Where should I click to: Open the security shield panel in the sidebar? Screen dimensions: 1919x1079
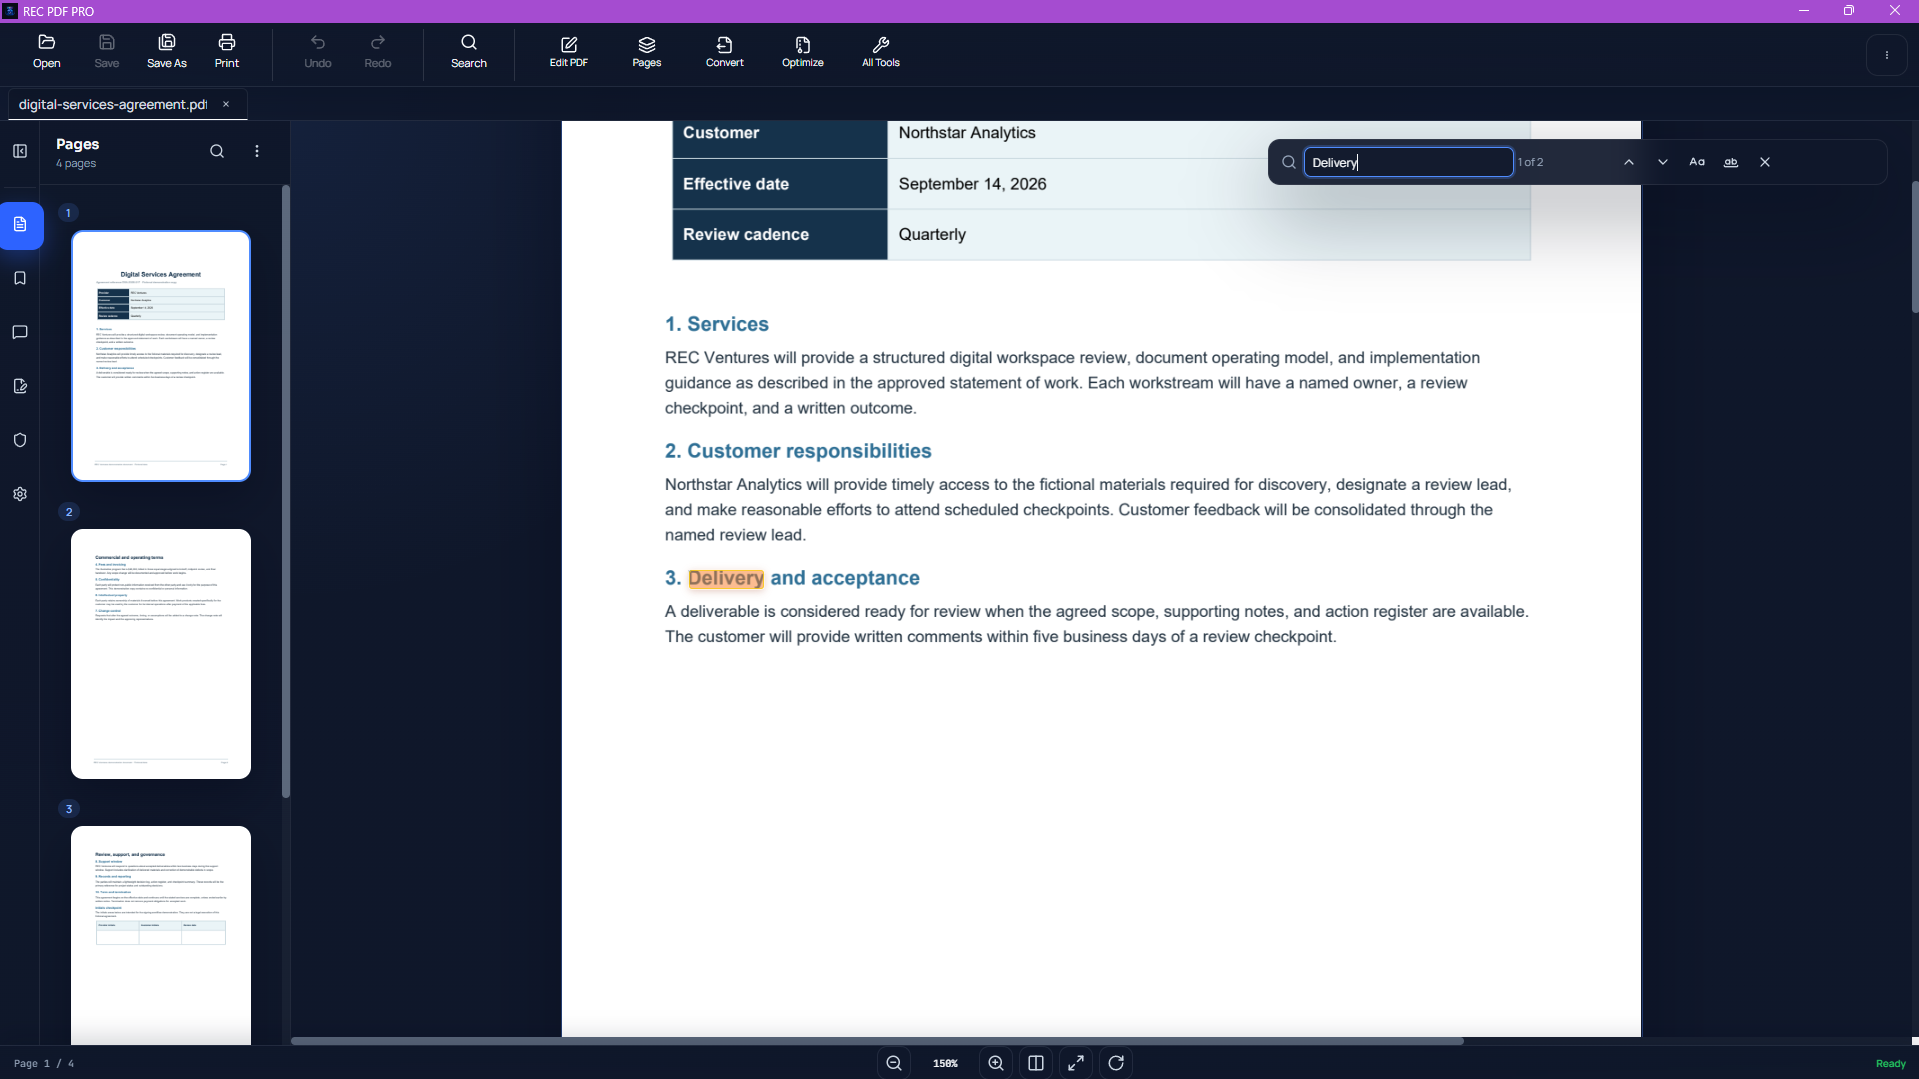(x=20, y=440)
